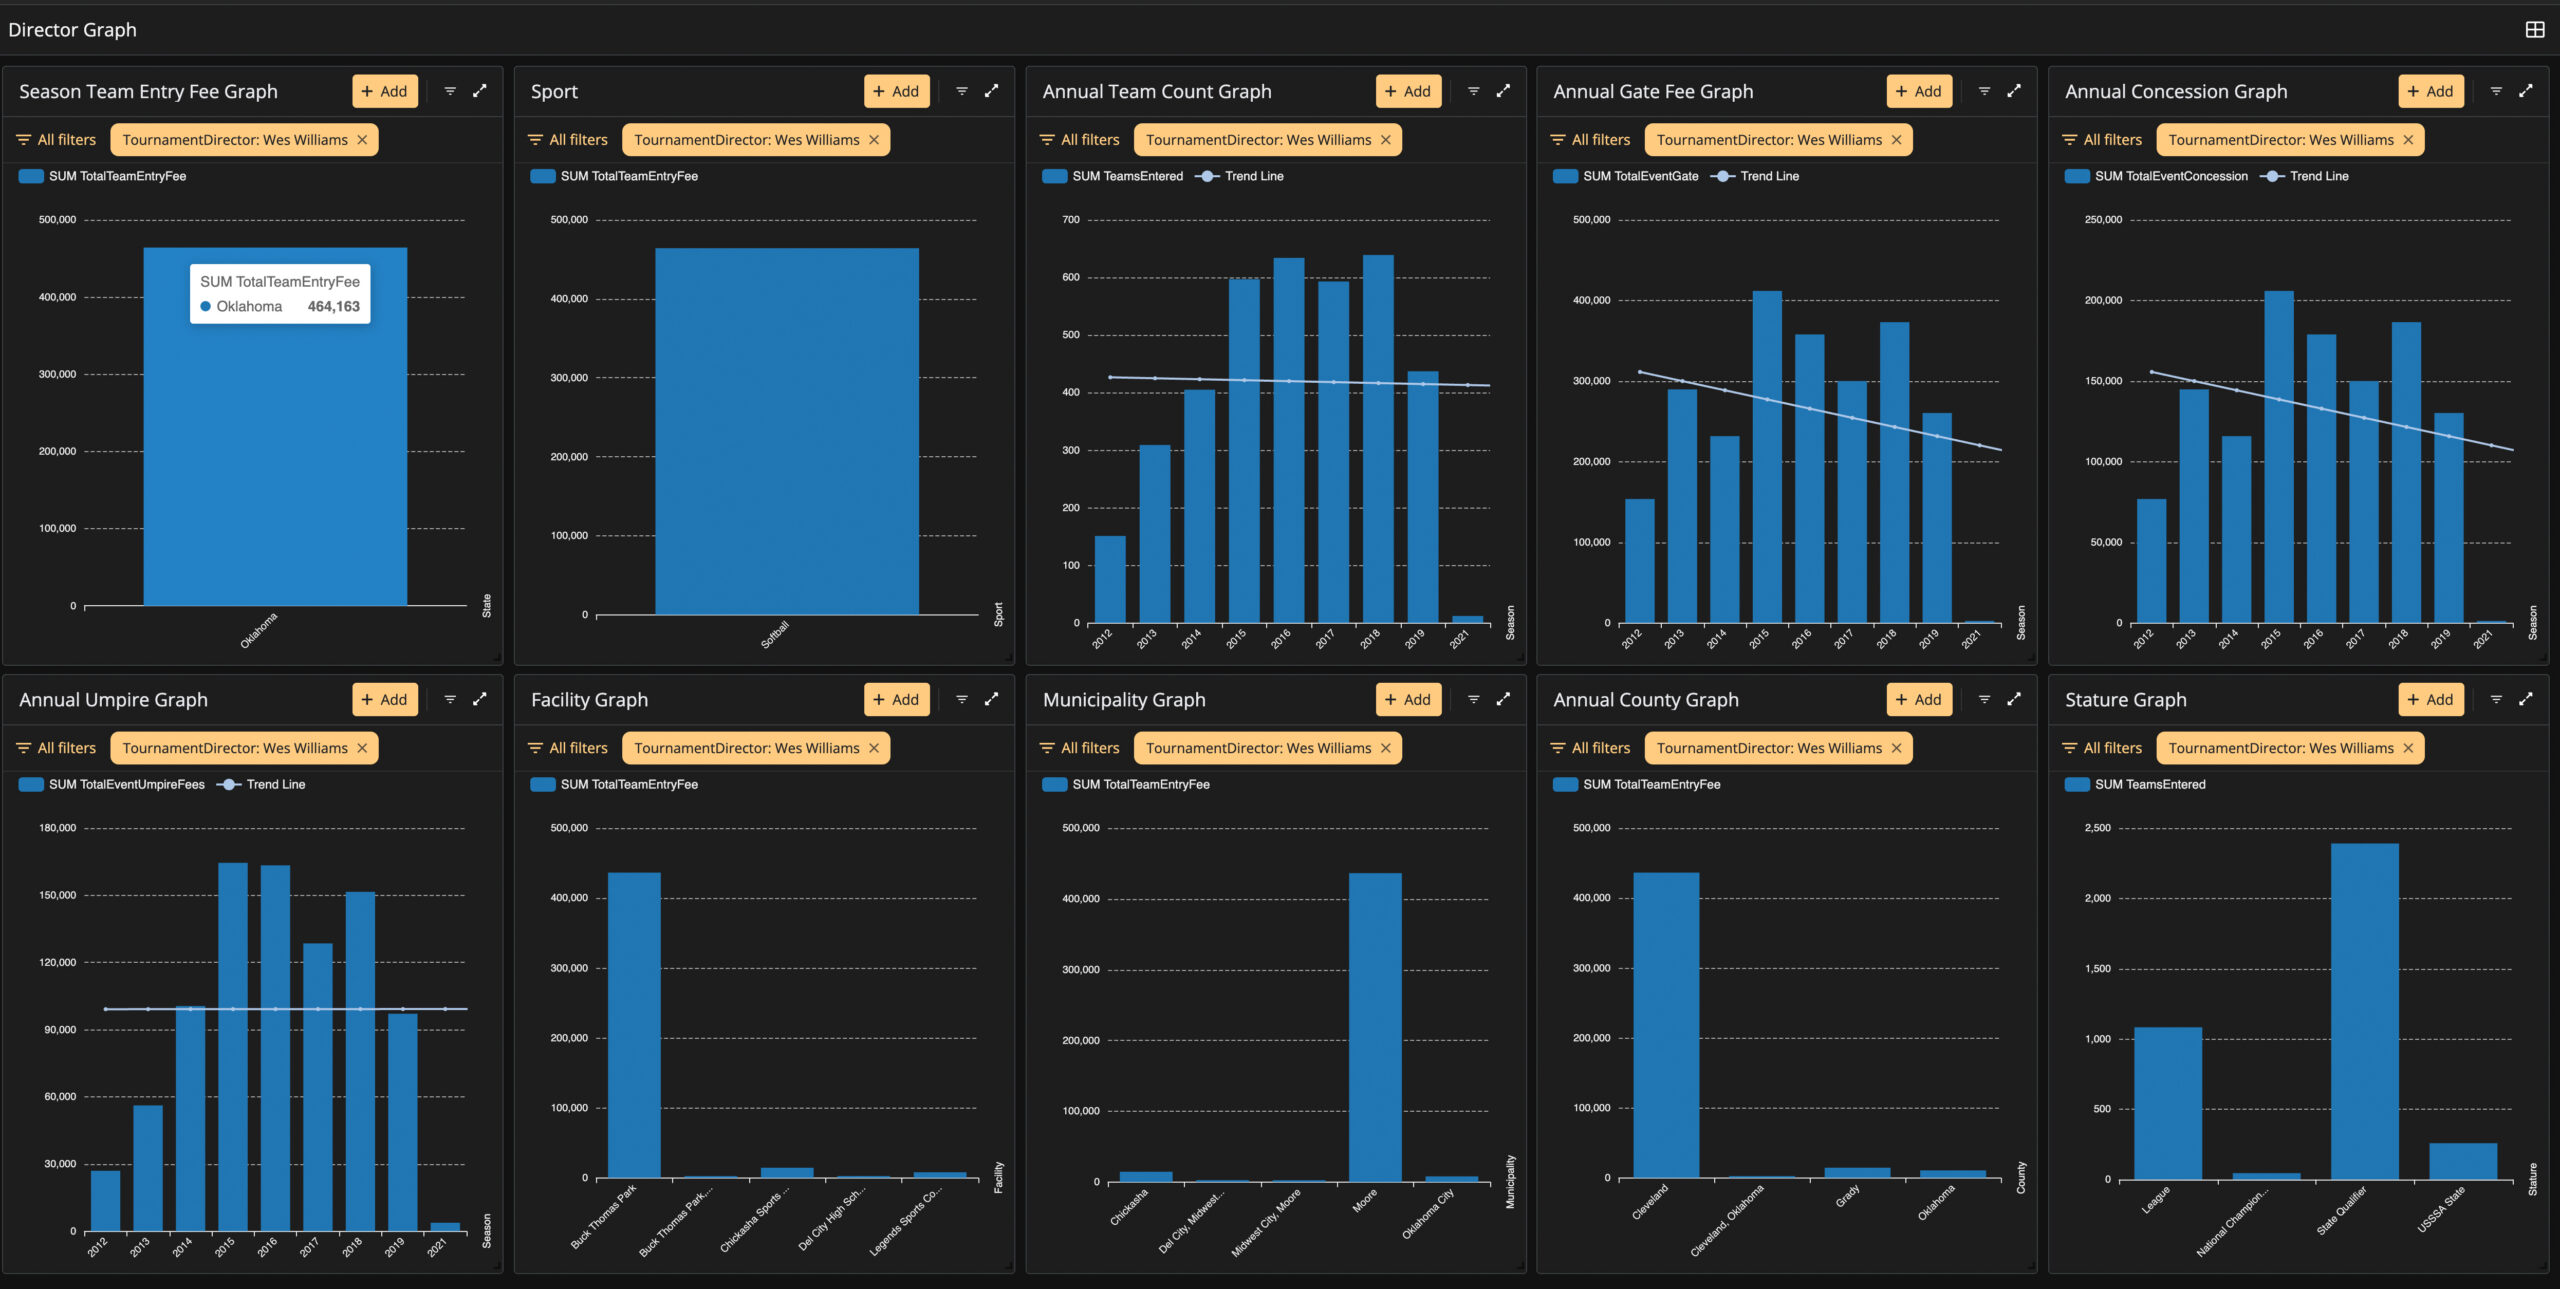Remove Wes Williams filter from Facility Graph
Screen dimensions: 2560x1289
pyautogui.click(x=874, y=748)
